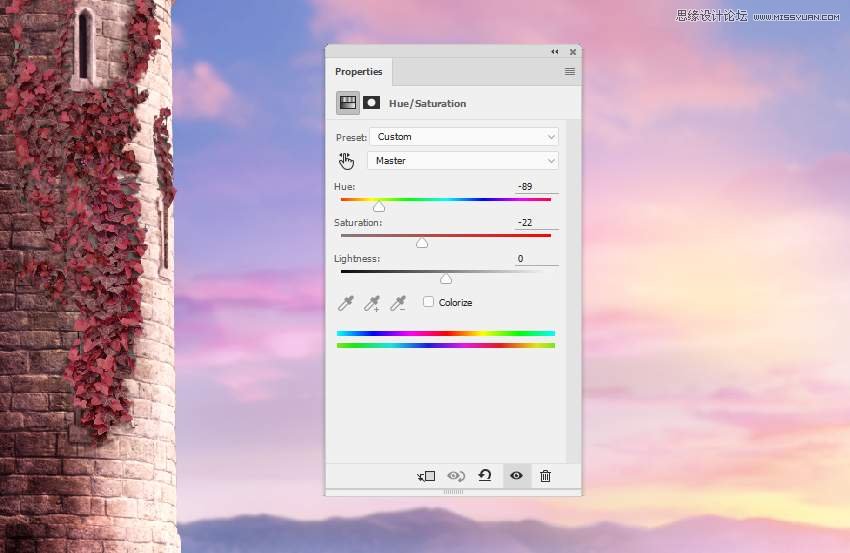View previous state of adjustment
The image size is (850, 553).
(x=456, y=476)
